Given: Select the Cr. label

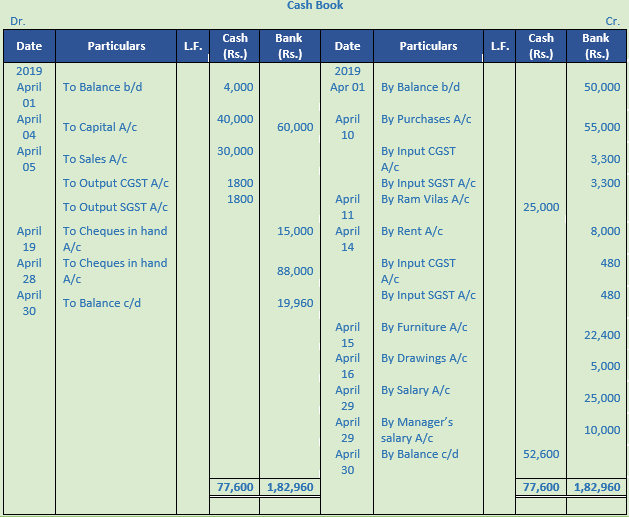Looking at the screenshot, I should click(613, 21).
